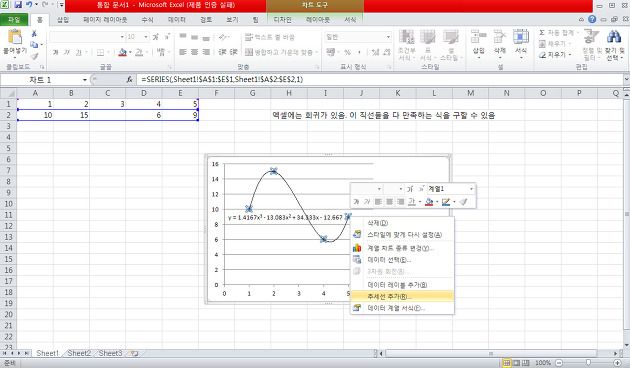This screenshot has height=368, width=630.
Task: Expand the formula bar
Action: (x=626, y=80)
